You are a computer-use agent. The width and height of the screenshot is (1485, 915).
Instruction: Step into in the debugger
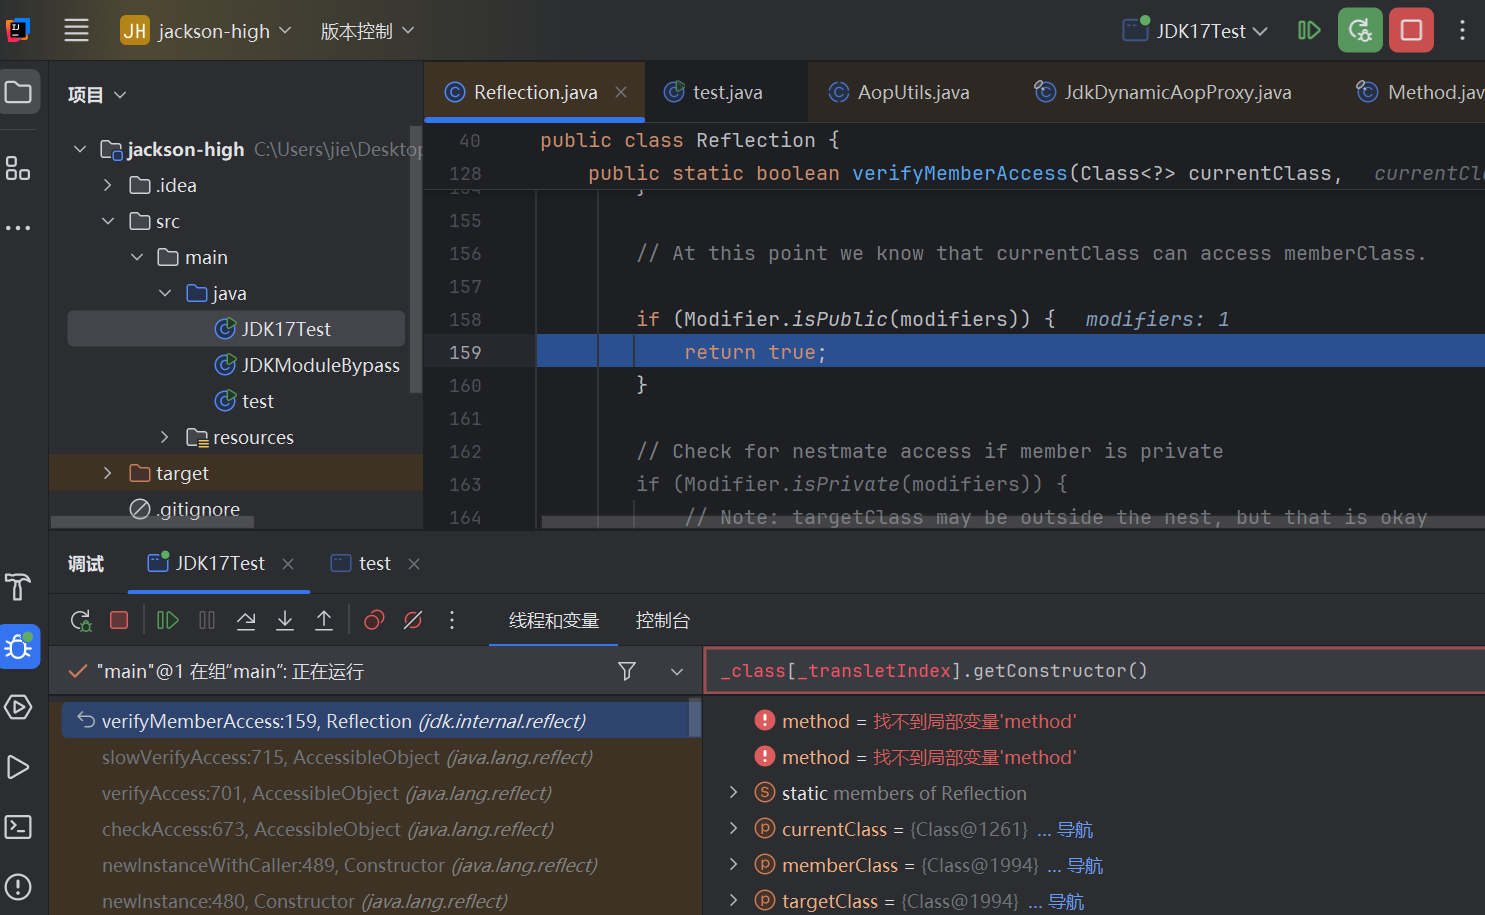pos(285,621)
